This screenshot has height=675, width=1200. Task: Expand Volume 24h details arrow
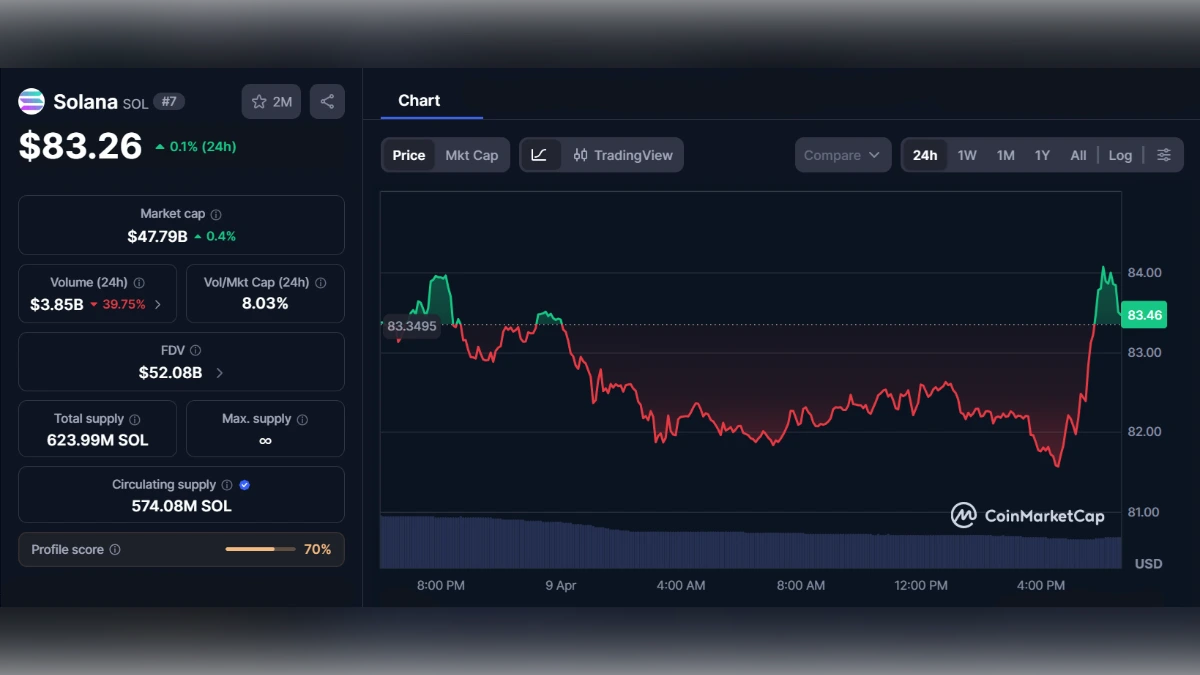point(159,305)
